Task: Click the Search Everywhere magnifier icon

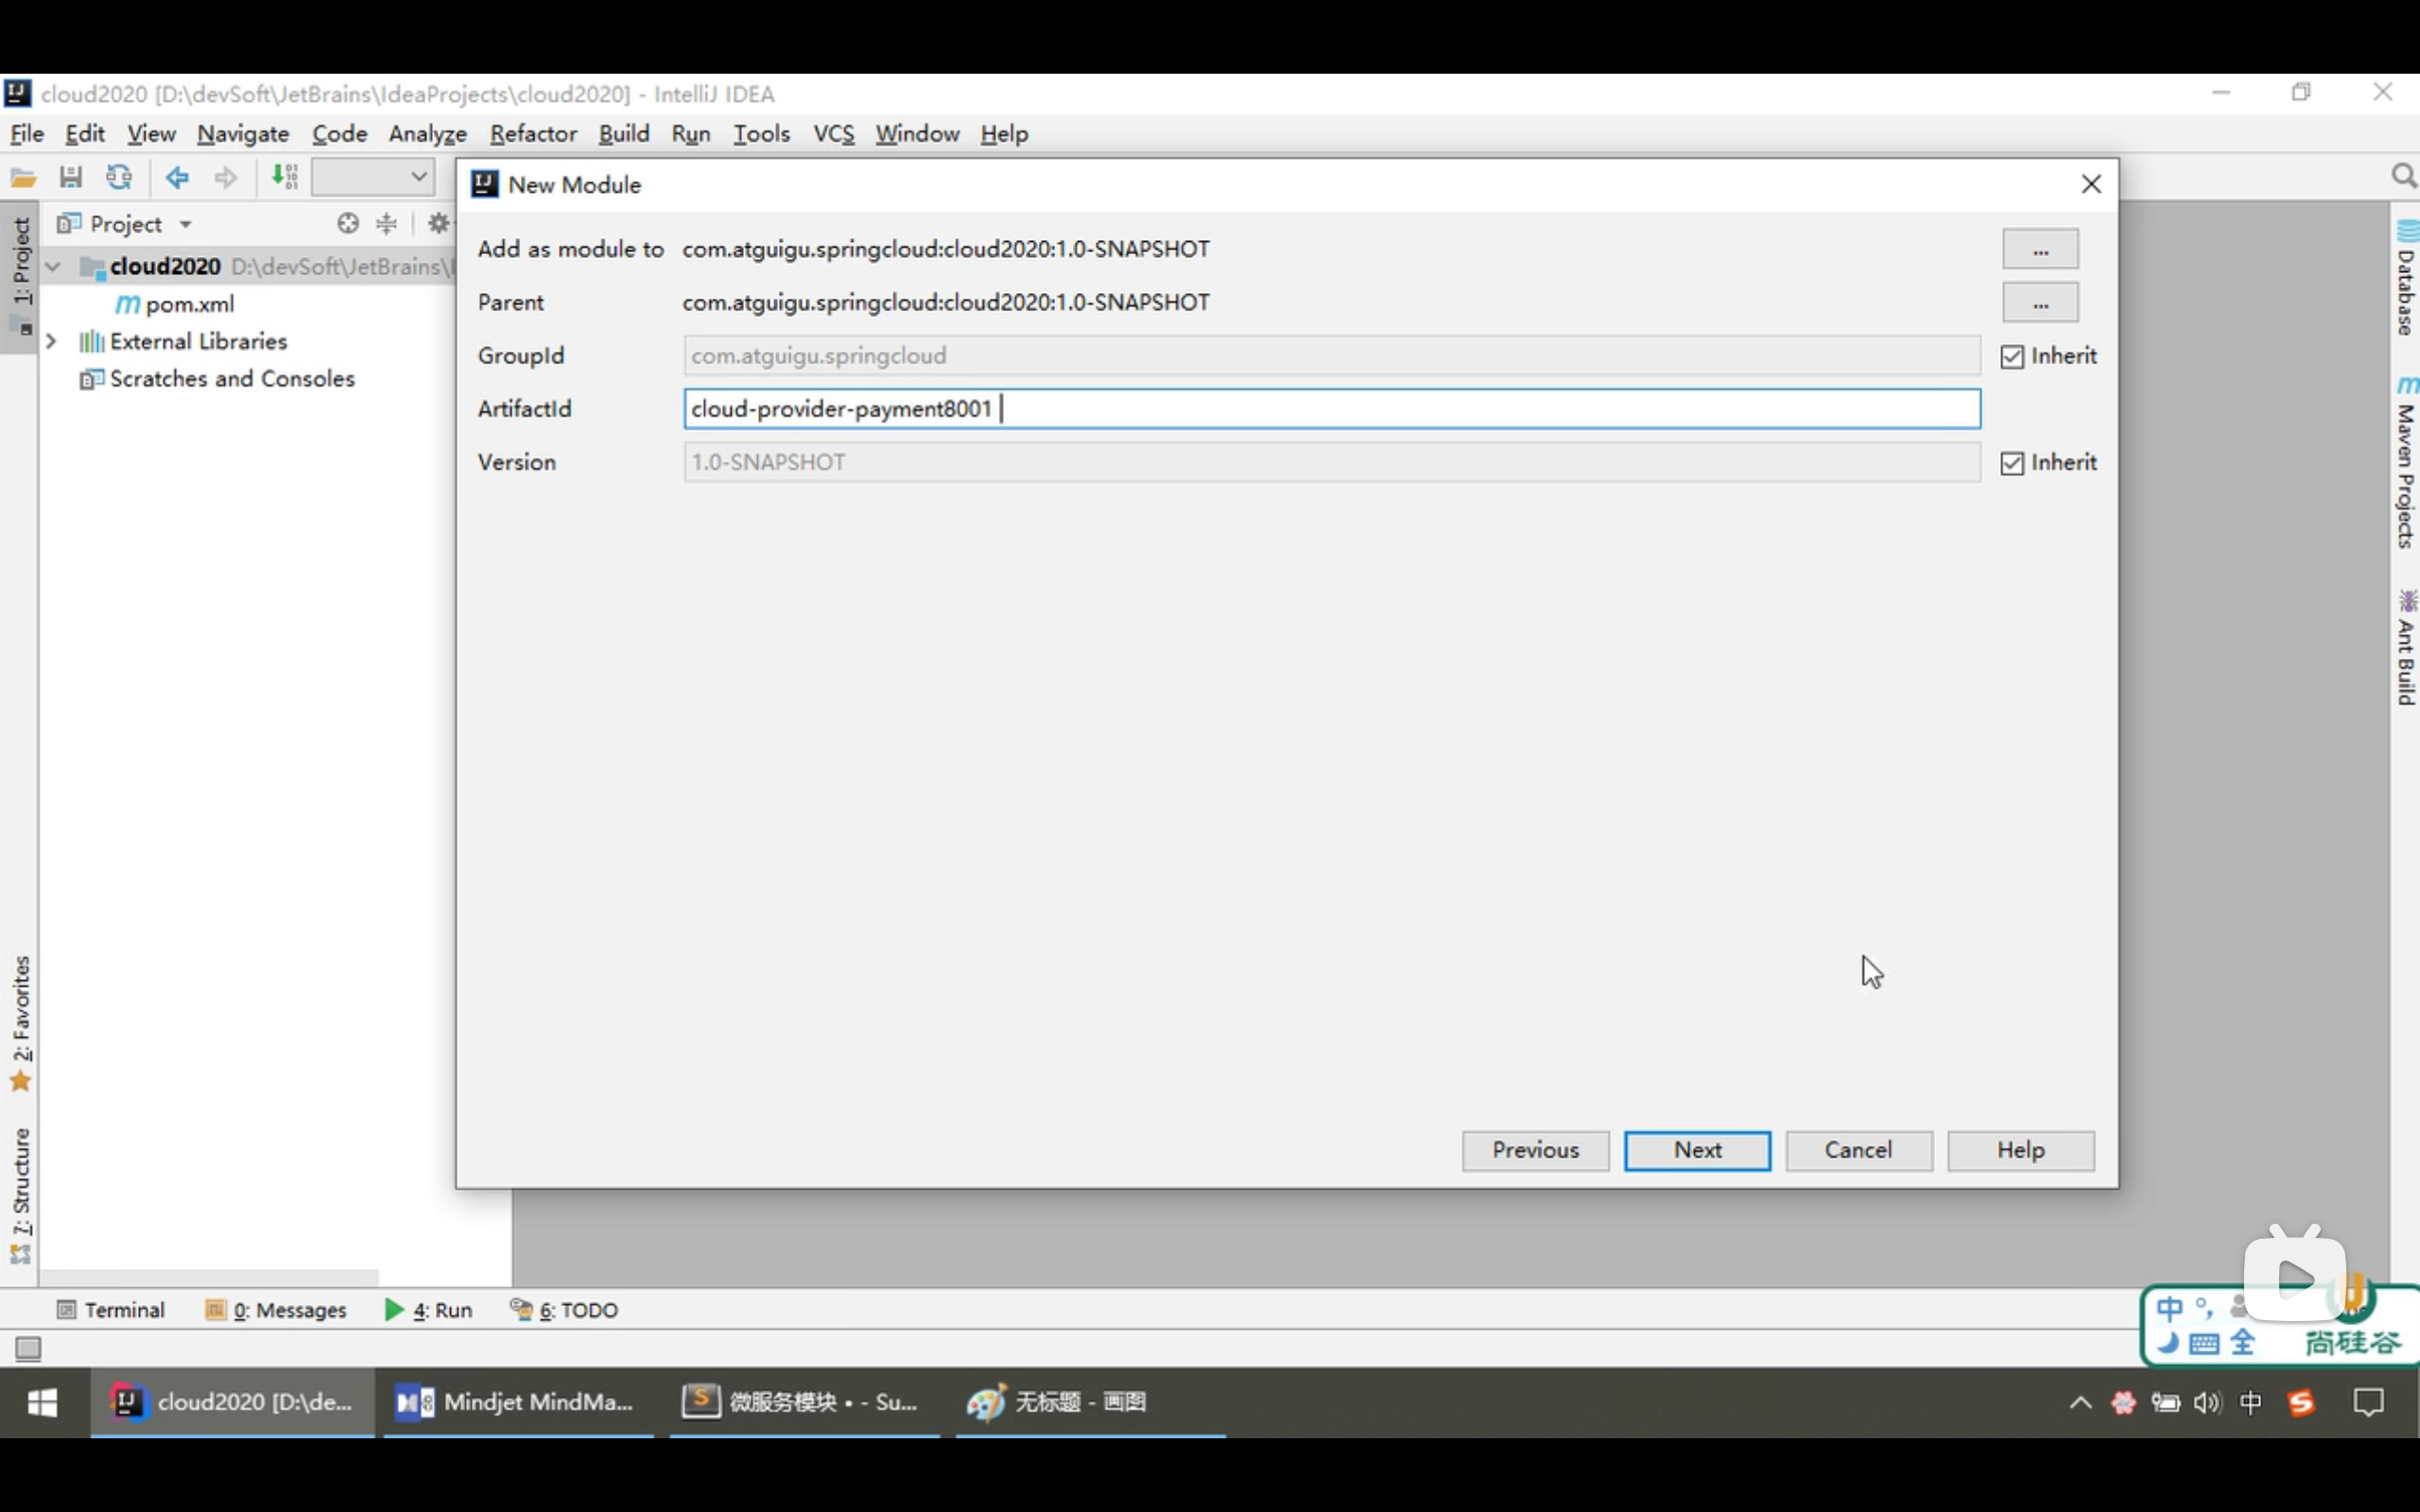Action: coord(2403,177)
